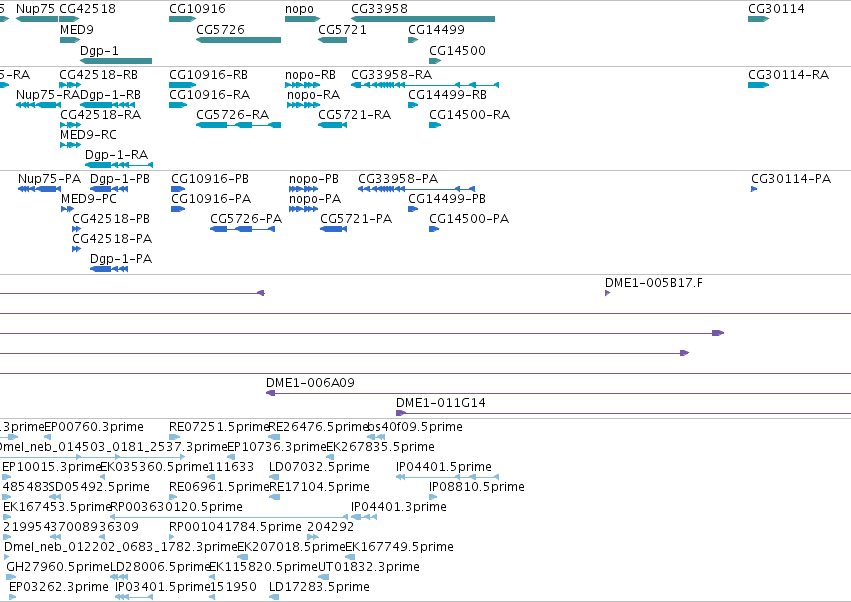Screen dimensions: 851x602
Task: Click EST IP04401.3prime
Action: pyautogui.click(x=399, y=507)
